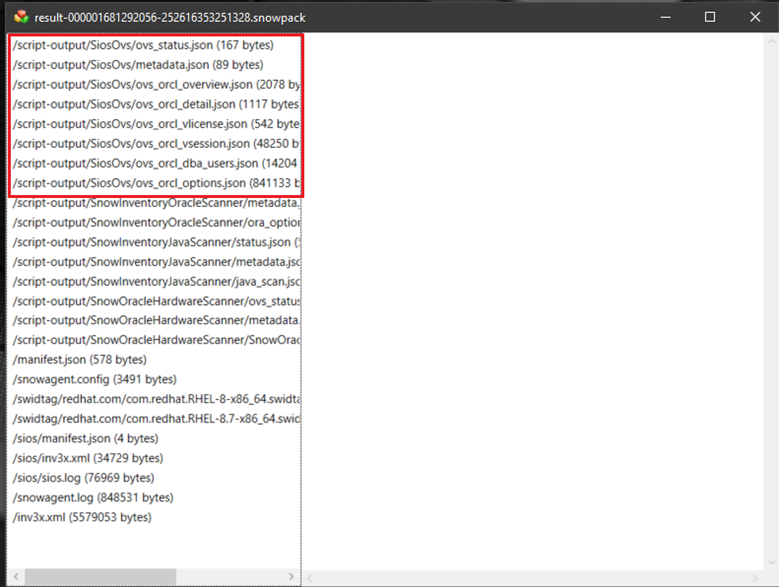Select SnowInventoryOracleScanner/metadata entry
The height and width of the screenshot is (588, 779).
click(x=156, y=203)
